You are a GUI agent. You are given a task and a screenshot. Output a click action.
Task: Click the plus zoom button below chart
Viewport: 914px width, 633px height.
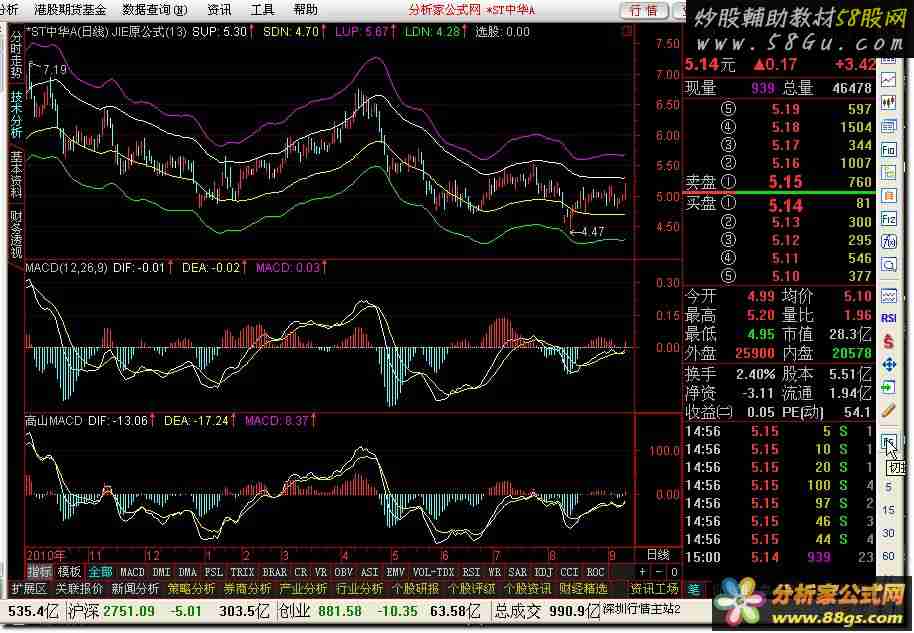[643, 572]
